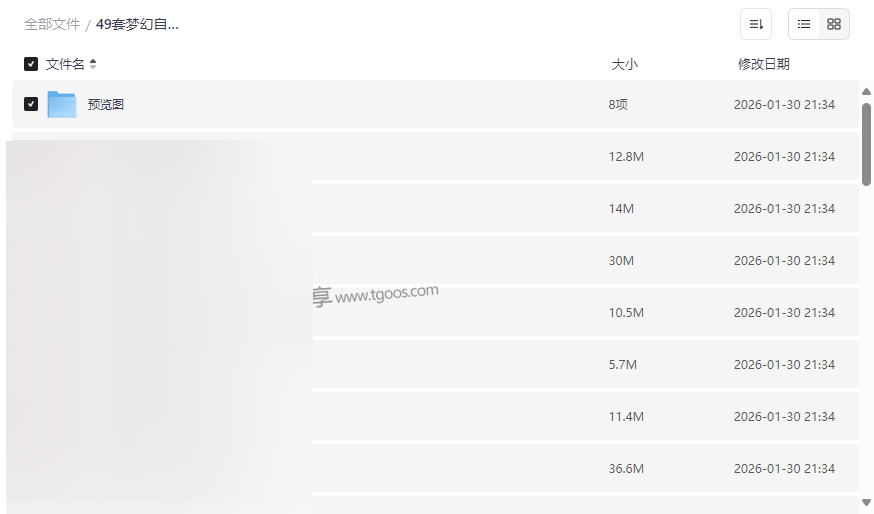Image resolution: width=874 pixels, height=514 pixels.
Task: Click the 49套梦幻自... breadcrumb folder
Action: [x=137, y=24]
